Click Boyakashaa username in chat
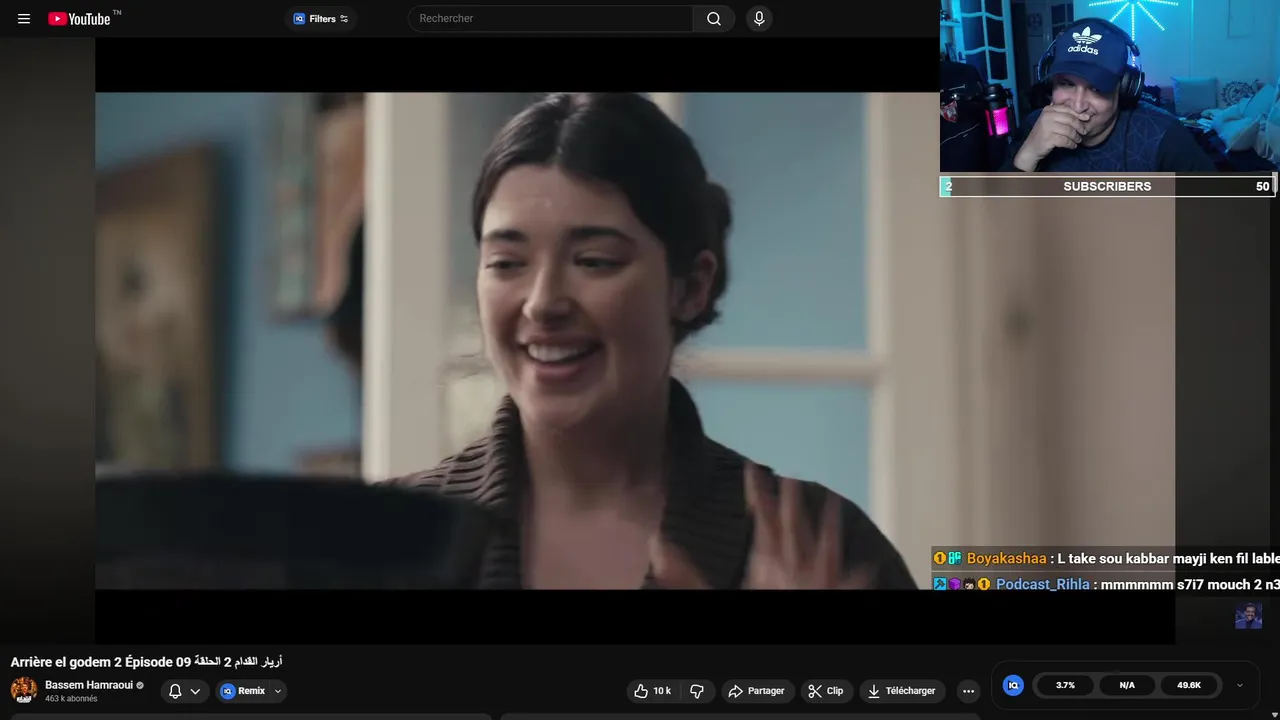 (1006, 558)
